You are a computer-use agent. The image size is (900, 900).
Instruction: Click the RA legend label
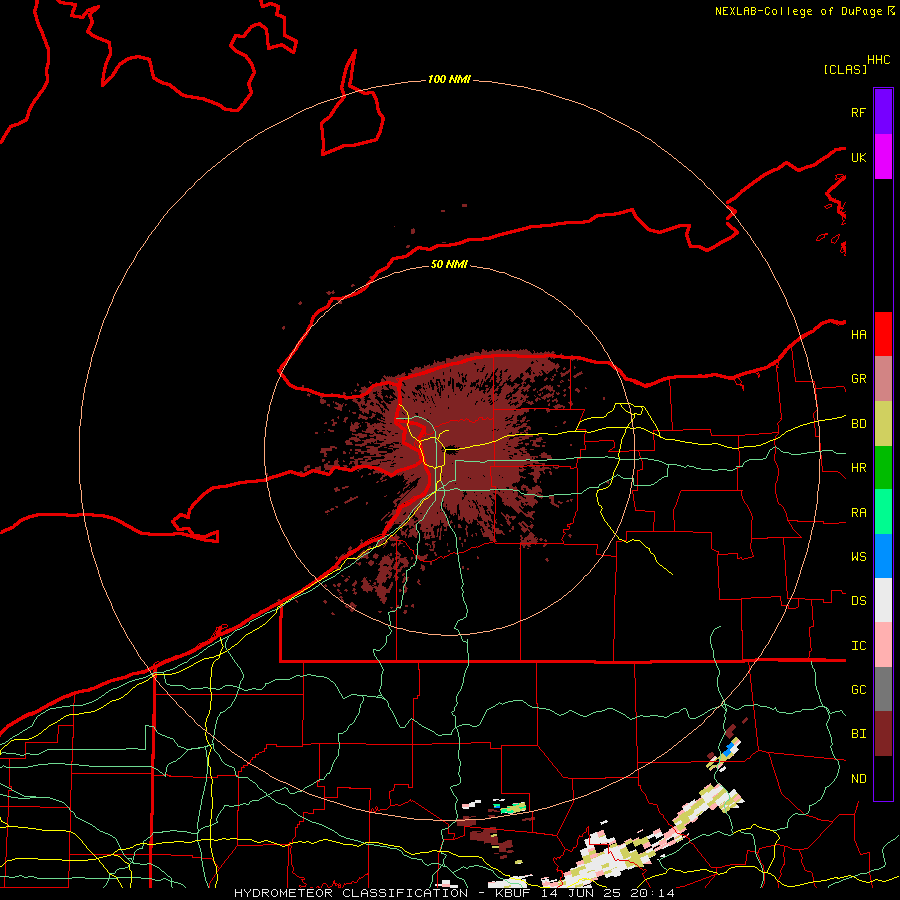(858, 513)
